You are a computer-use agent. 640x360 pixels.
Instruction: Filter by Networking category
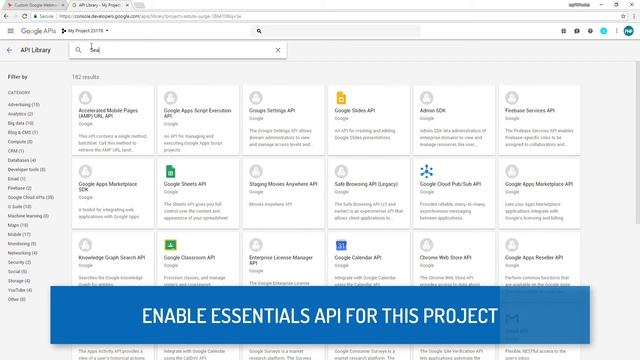coord(22,253)
